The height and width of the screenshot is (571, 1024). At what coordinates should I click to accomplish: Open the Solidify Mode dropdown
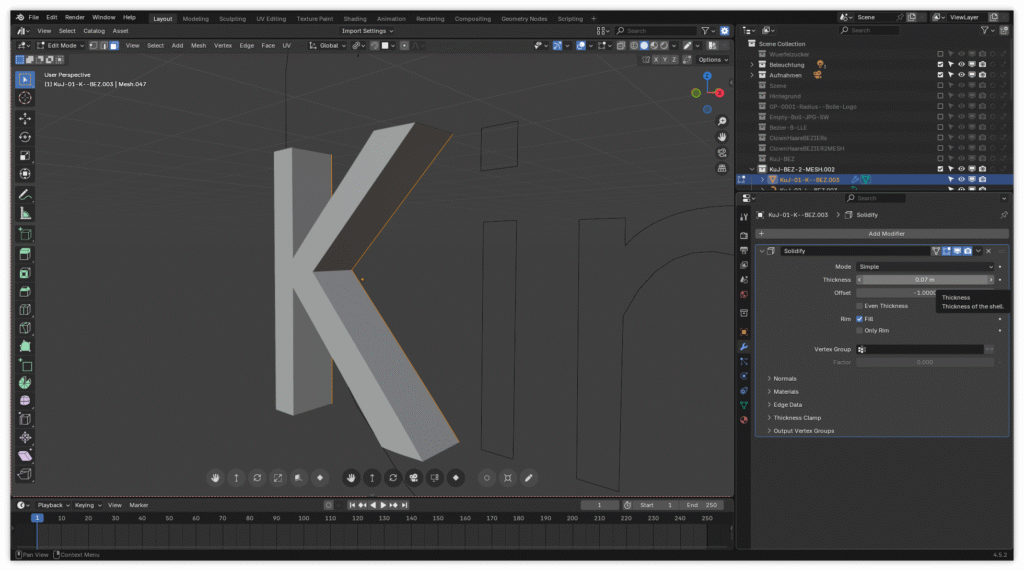924,267
